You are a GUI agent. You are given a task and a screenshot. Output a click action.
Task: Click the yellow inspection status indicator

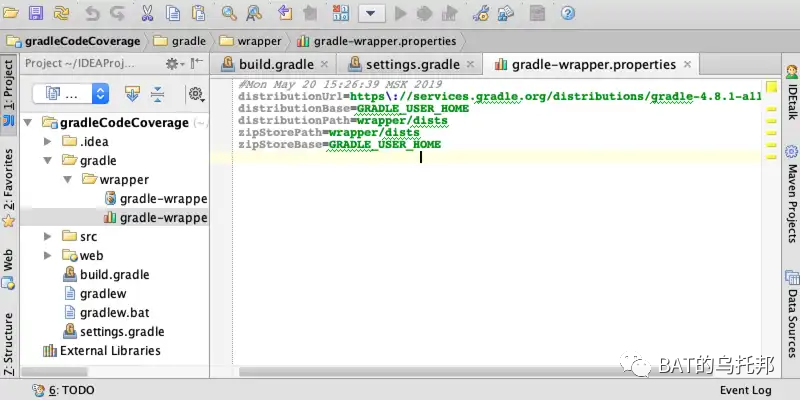click(771, 87)
